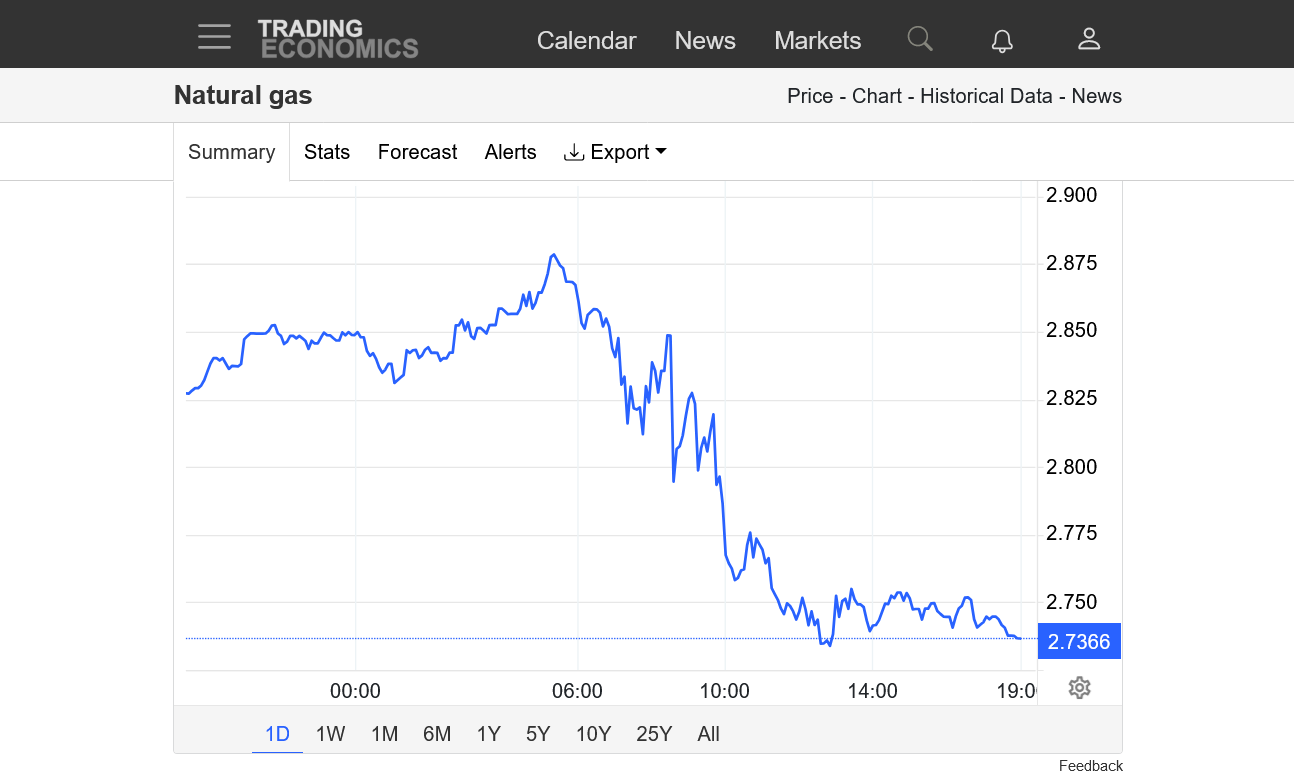Image resolution: width=1294 pixels, height=777 pixels.
Task: Open the Historical Data link
Action: point(986,96)
